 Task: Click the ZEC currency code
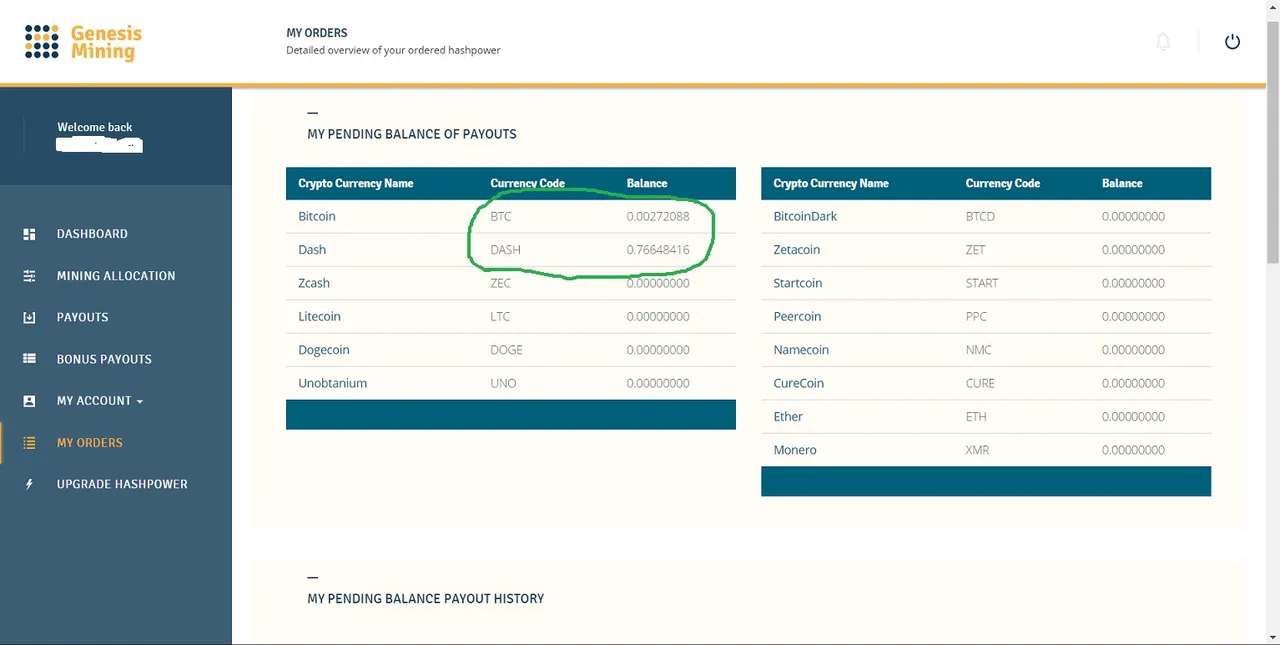(500, 283)
